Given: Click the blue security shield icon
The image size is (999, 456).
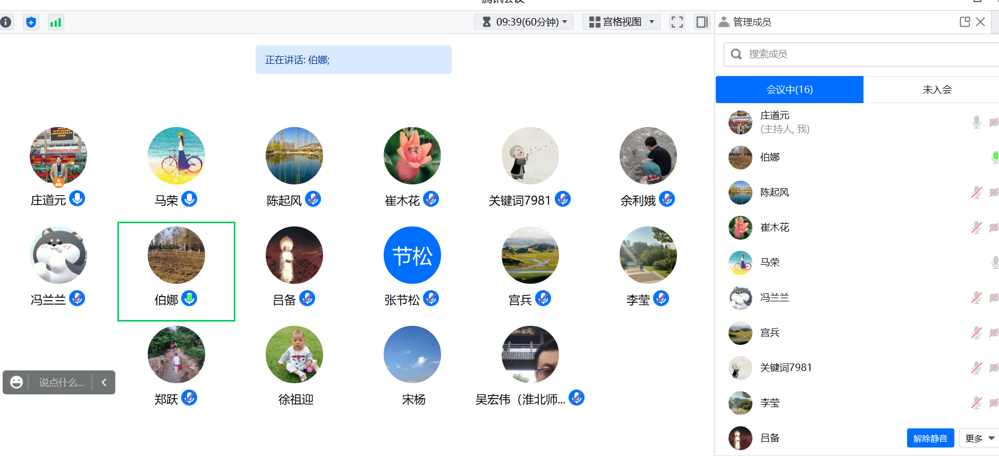Looking at the screenshot, I should click(31, 22).
